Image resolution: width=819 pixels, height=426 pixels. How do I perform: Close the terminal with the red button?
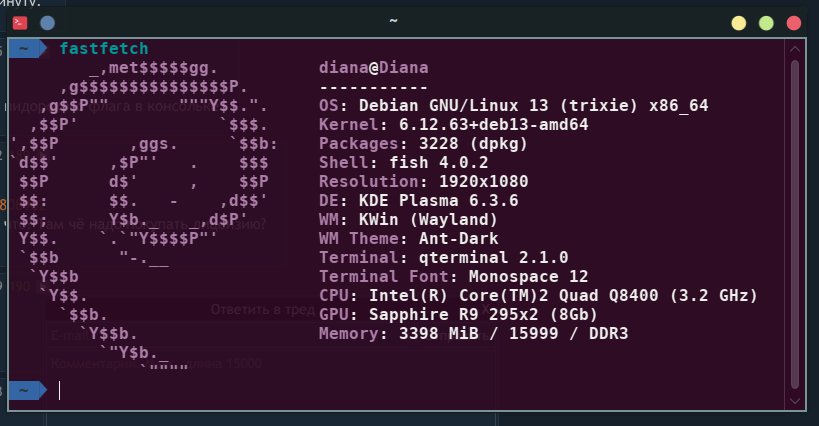pos(794,22)
